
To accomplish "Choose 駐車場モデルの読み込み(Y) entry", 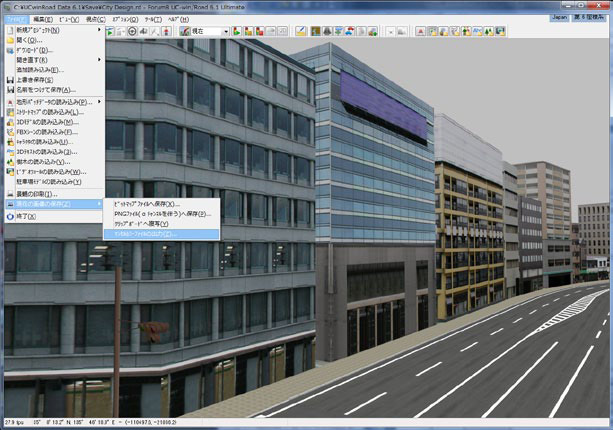I will [x=54, y=182].
